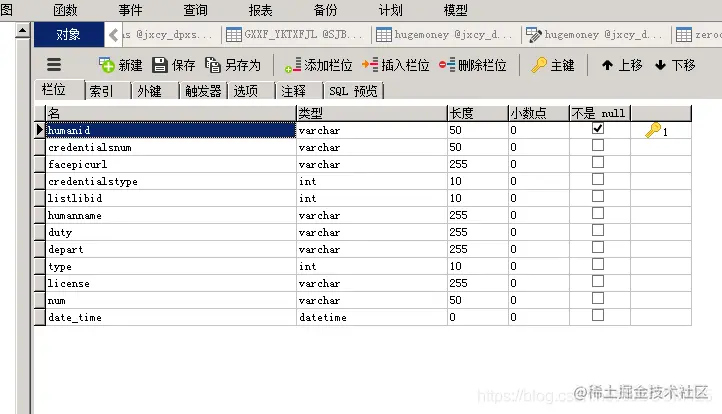The height and width of the screenshot is (414, 722).
Task: Click the int type cell for credentialstype
Action: [372, 181]
